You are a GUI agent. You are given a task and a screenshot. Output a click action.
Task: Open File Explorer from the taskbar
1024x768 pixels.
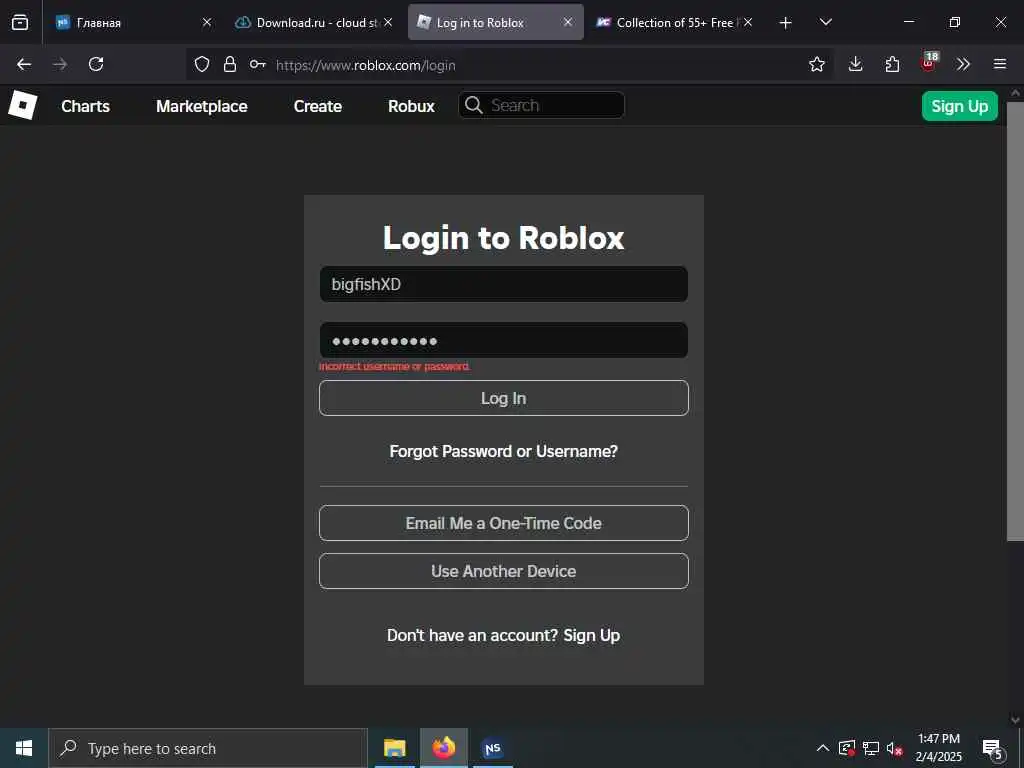[394, 748]
